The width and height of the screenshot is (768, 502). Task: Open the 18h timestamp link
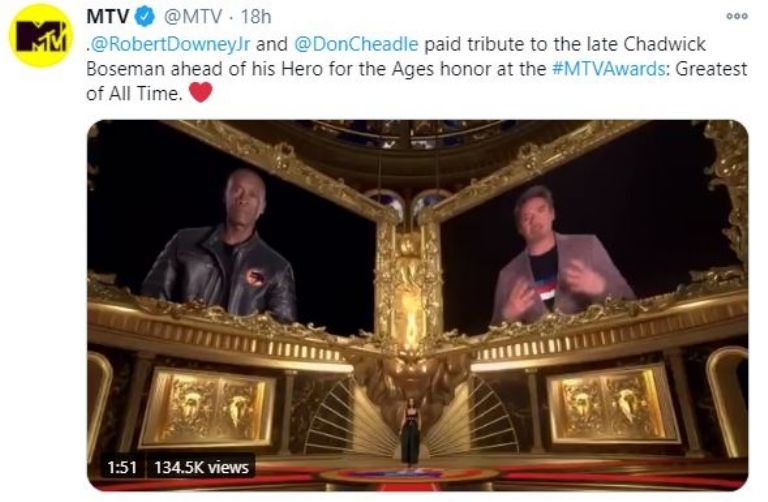[x=256, y=17]
